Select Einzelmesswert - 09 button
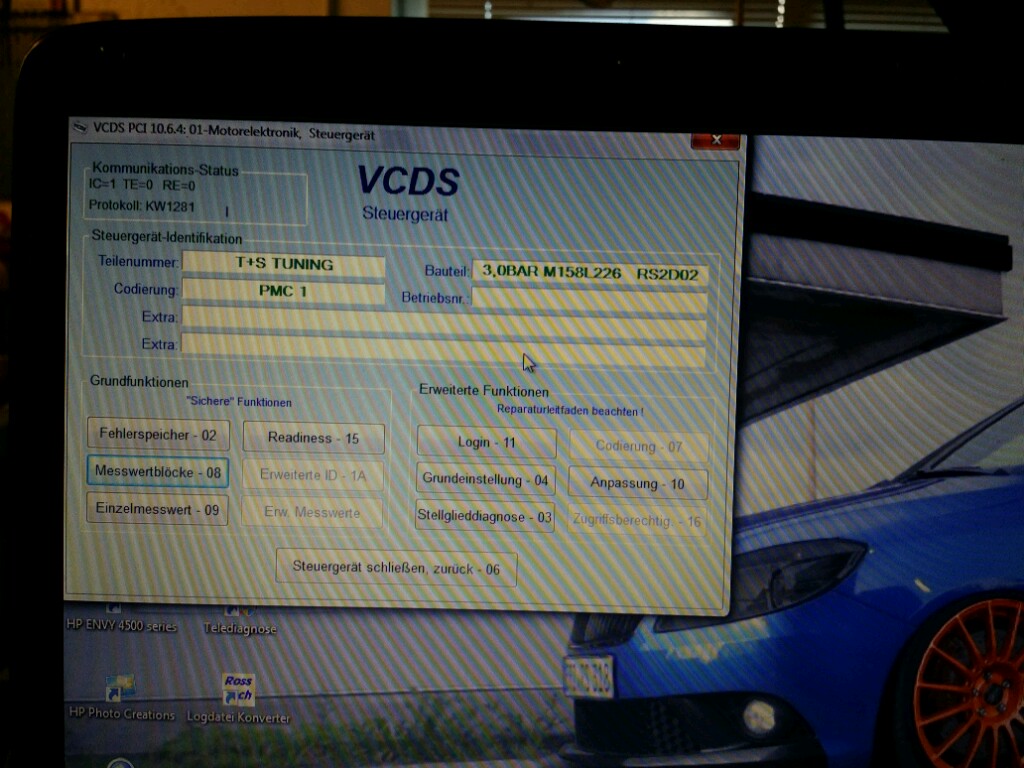Image resolution: width=1024 pixels, height=768 pixels. (157, 509)
